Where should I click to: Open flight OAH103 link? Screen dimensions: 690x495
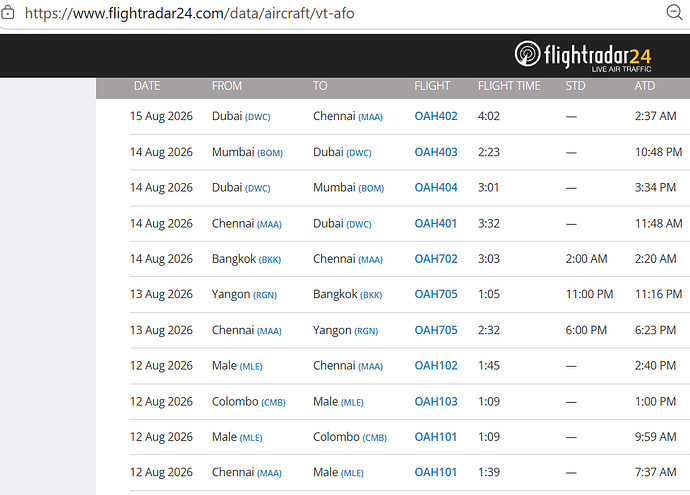click(x=436, y=402)
